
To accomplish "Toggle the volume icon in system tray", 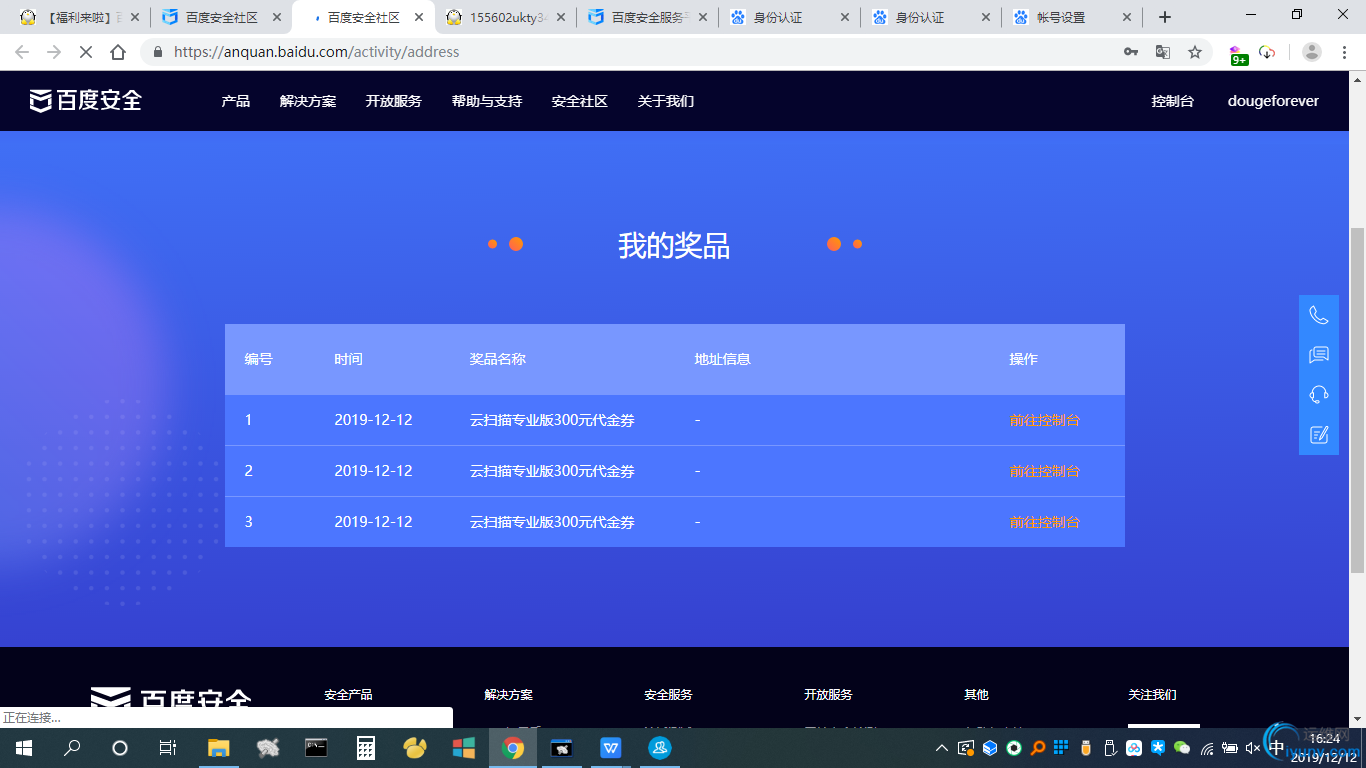I will coord(1253,748).
